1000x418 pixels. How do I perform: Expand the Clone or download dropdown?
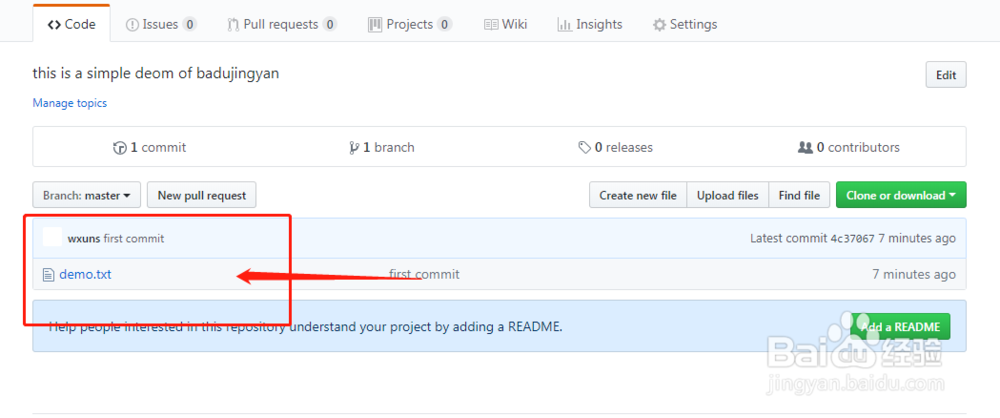(x=901, y=195)
